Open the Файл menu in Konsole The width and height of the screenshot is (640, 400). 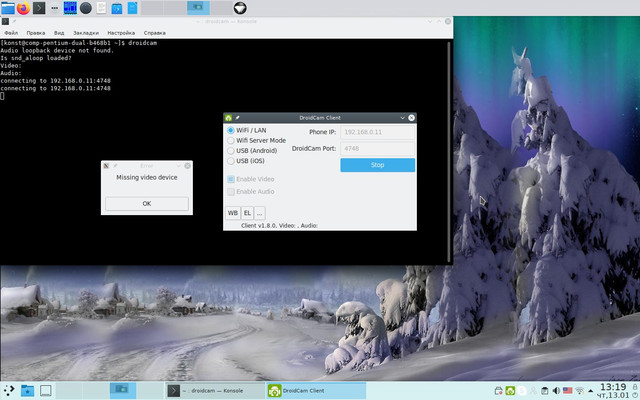coord(11,33)
